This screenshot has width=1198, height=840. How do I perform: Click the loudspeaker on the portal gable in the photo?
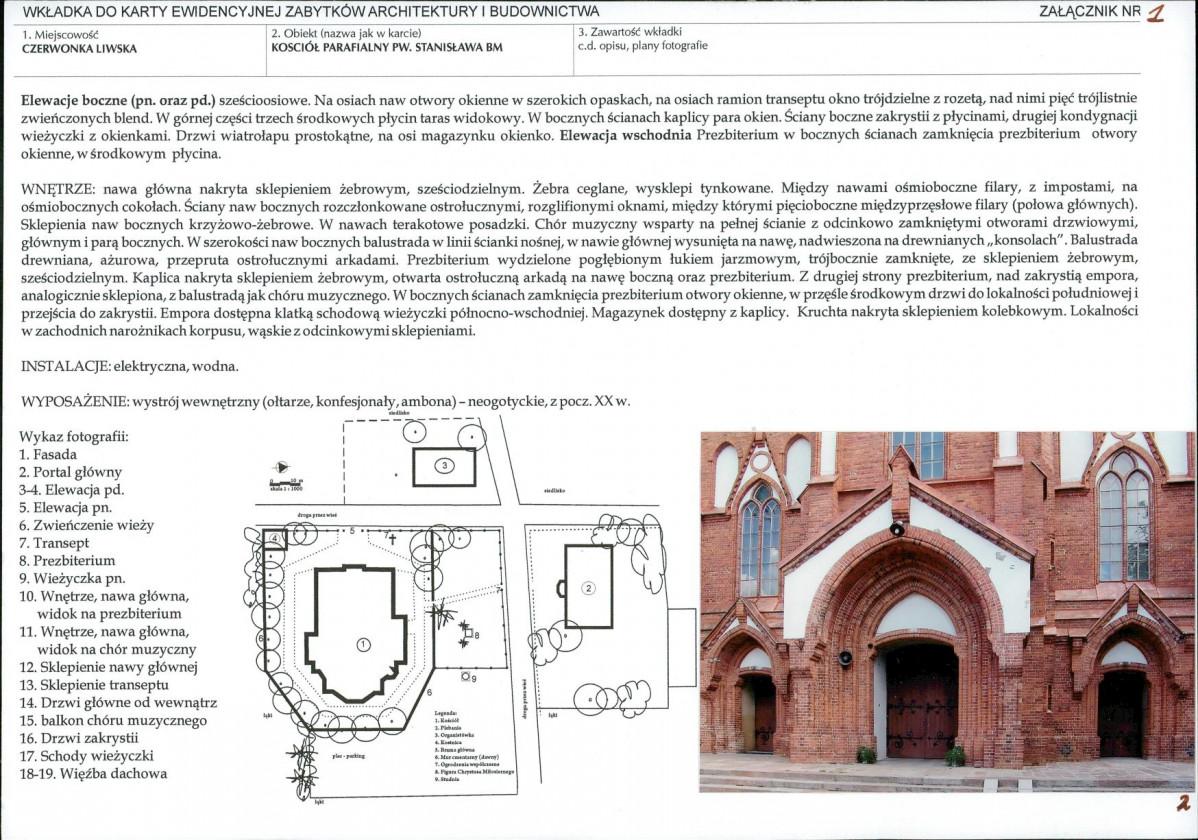[x=896, y=528]
